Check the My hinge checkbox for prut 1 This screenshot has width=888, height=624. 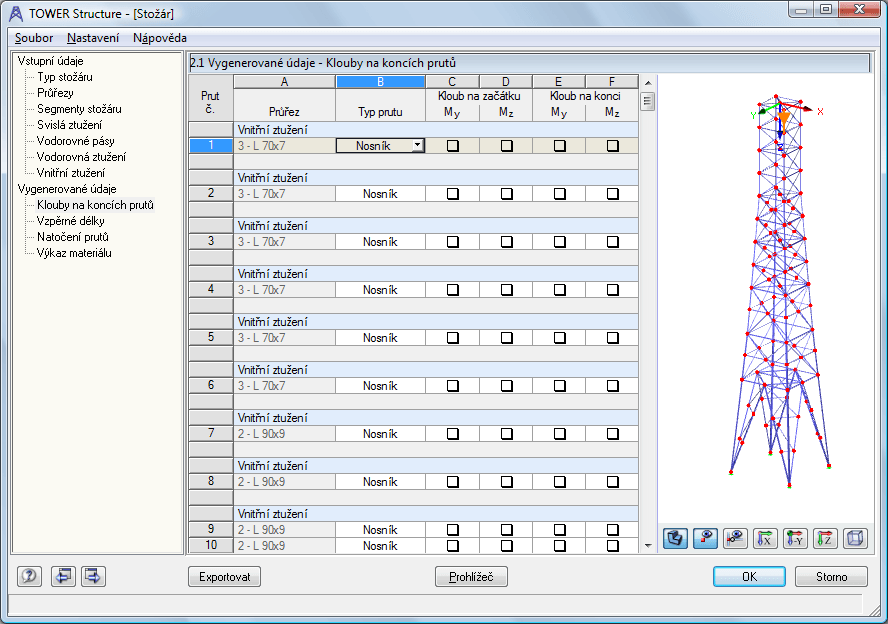(x=451, y=145)
